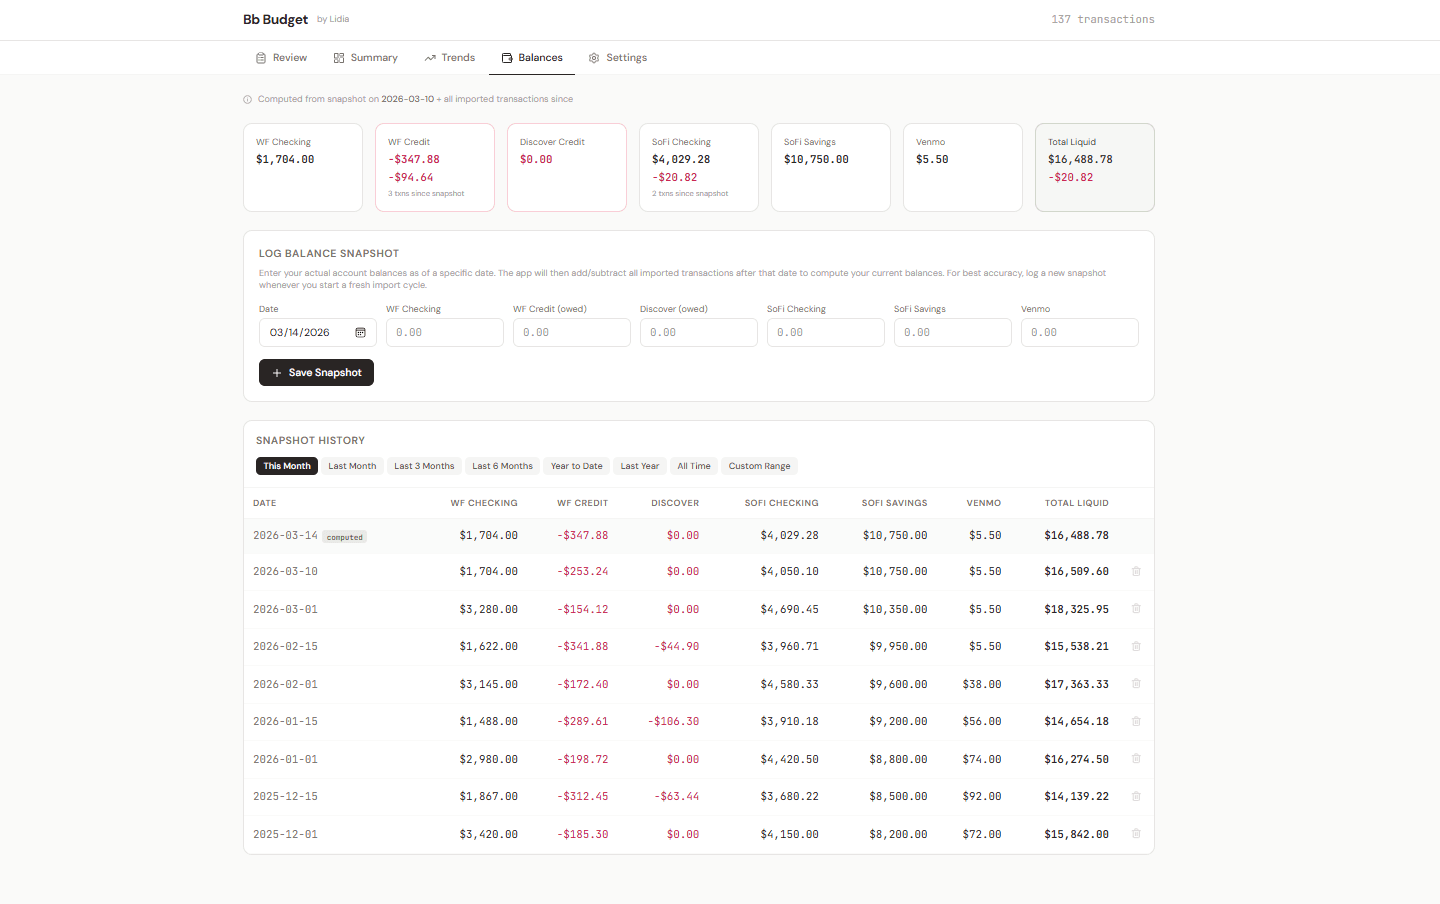
Task: Open the calendar date picker
Action: (360, 332)
